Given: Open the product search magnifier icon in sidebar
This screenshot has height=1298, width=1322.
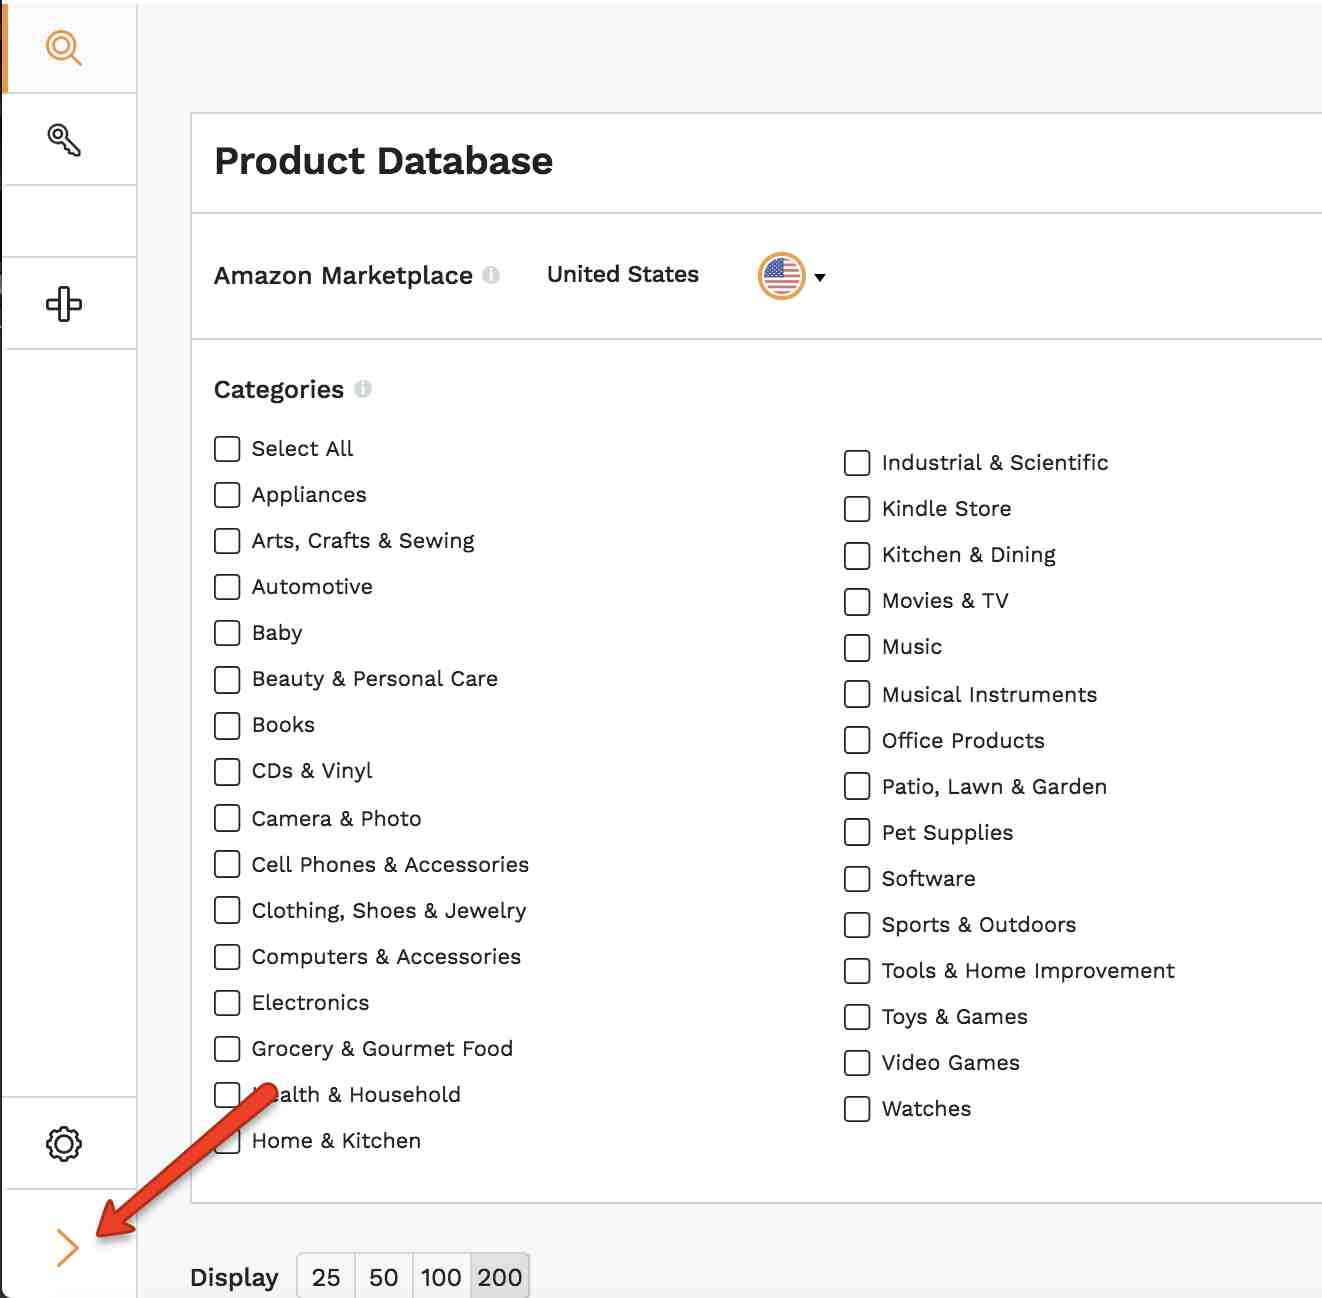Looking at the screenshot, I should click(64, 48).
